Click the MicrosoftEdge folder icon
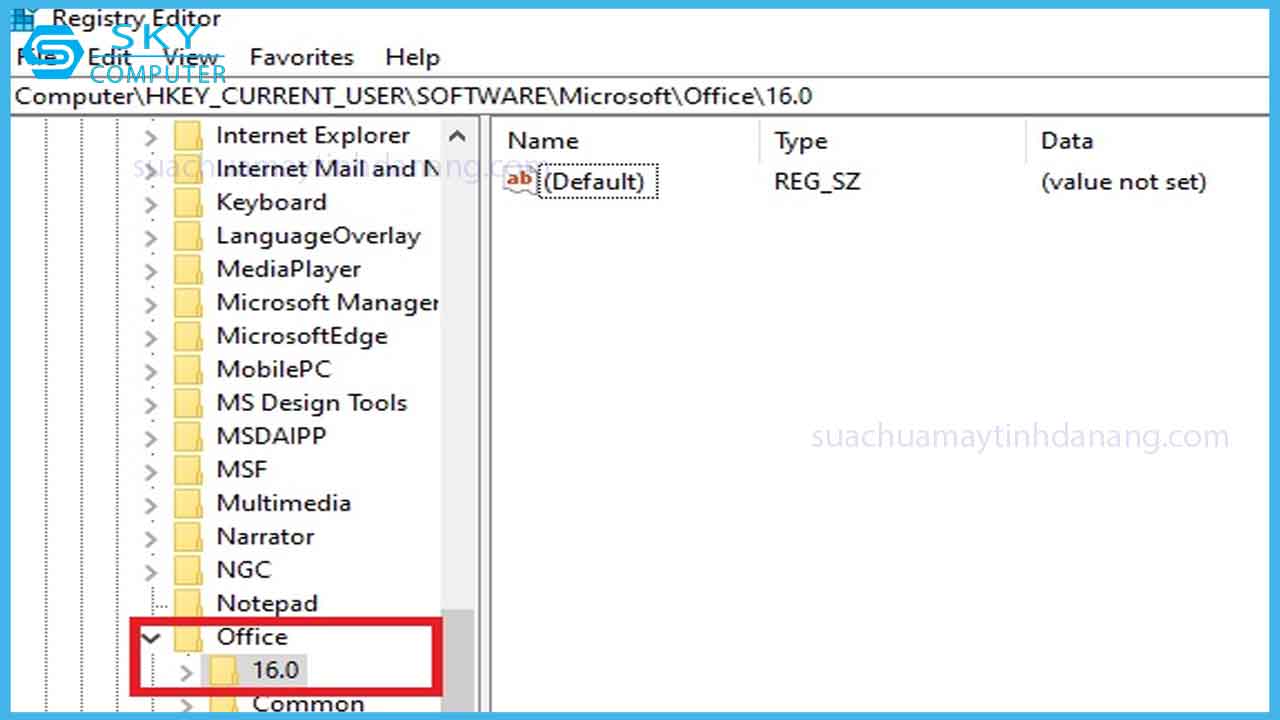The height and width of the screenshot is (720, 1280). tap(188, 337)
